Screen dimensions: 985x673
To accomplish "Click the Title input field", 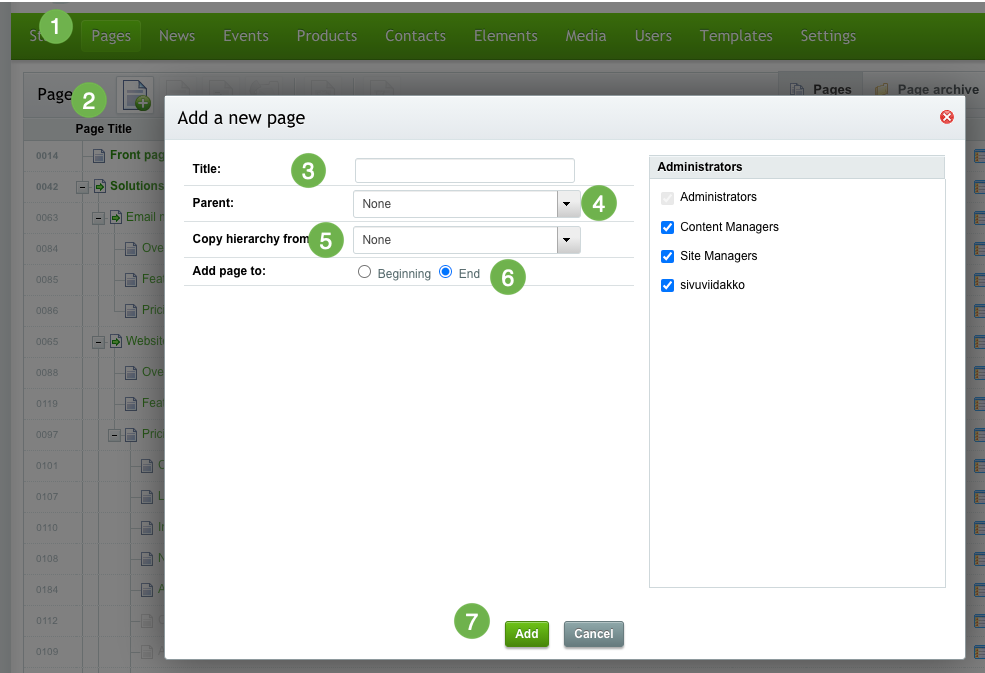I will click(464, 170).
